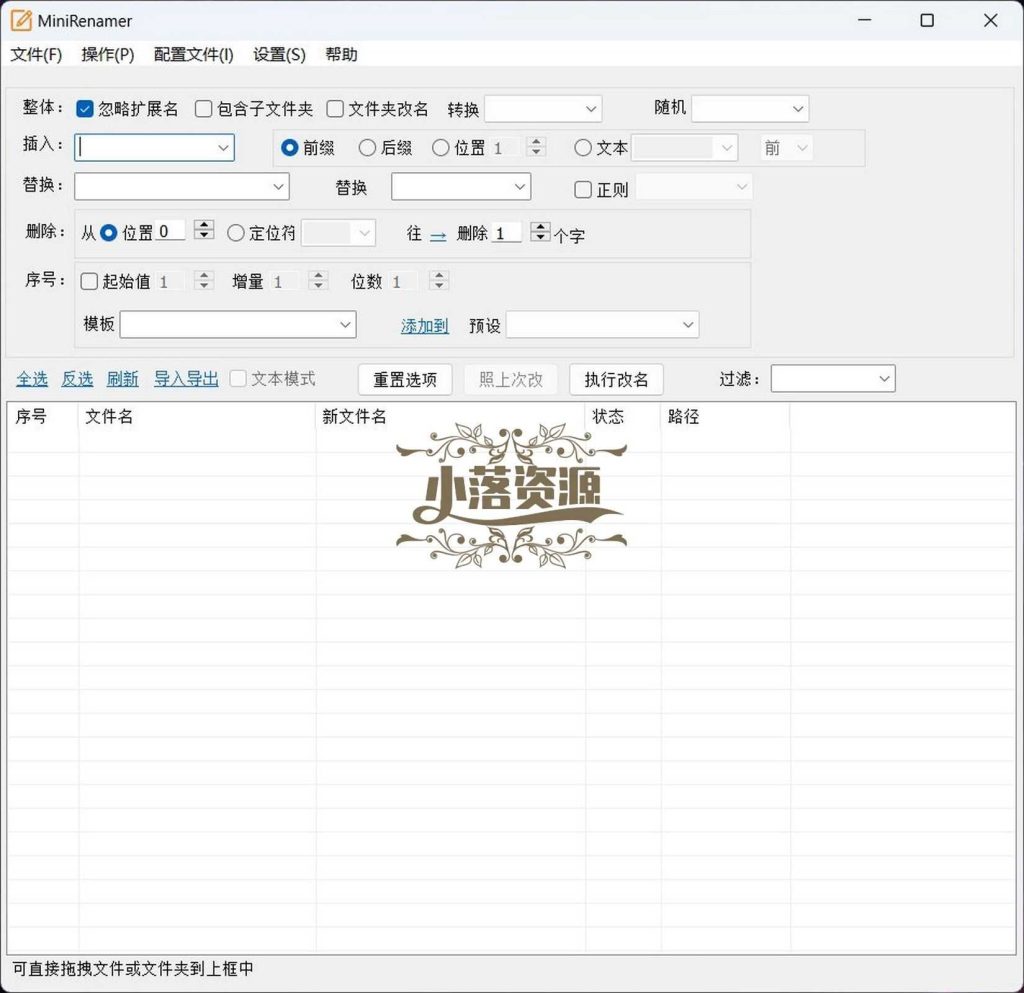Minimize the MiniRenamer window
This screenshot has width=1024, height=993.
click(x=865, y=21)
